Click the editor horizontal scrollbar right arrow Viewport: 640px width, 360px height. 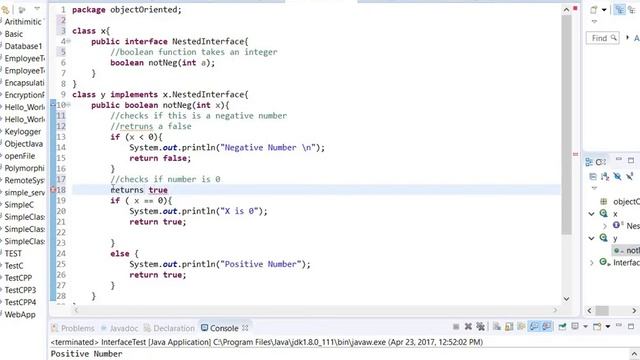coord(555,310)
